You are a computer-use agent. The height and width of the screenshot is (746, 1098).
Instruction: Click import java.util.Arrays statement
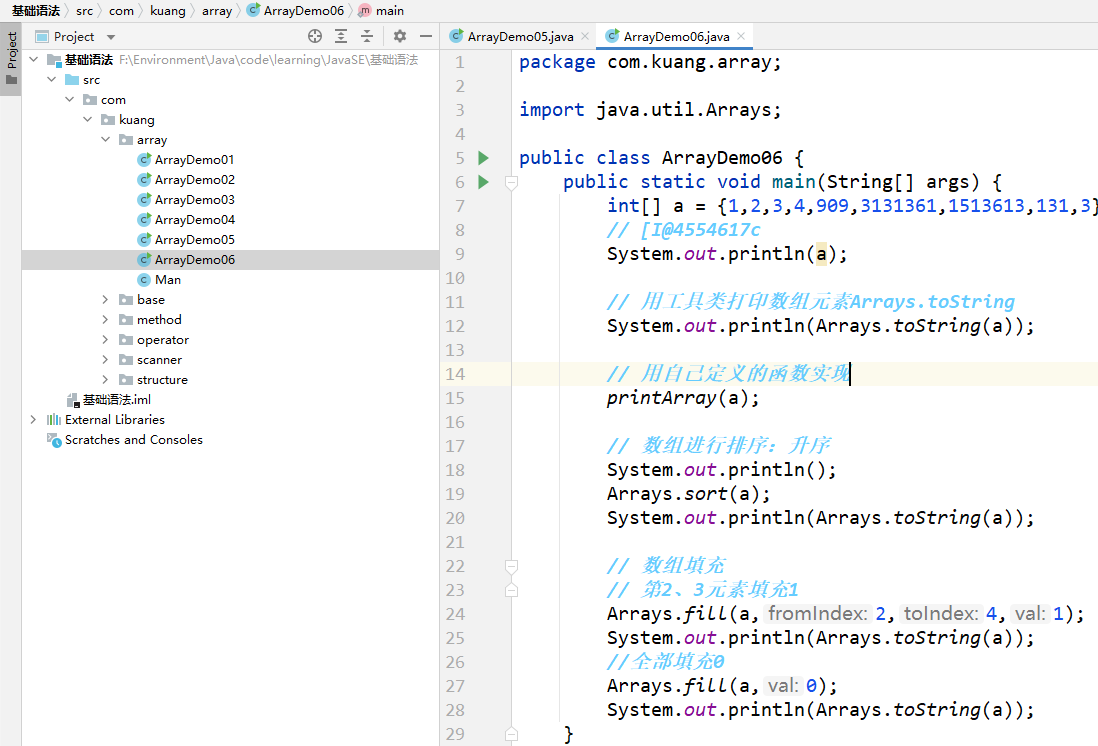point(650,110)
